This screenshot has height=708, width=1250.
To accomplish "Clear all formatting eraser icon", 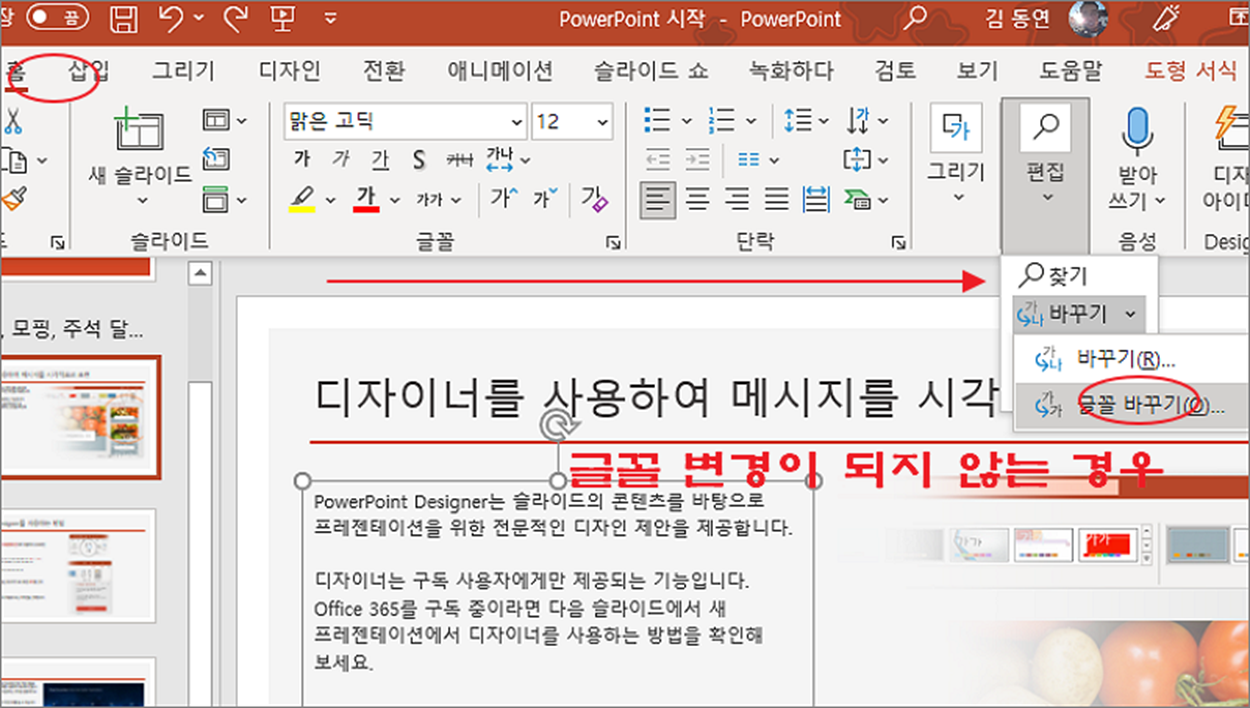I will (x=594, y=198).
